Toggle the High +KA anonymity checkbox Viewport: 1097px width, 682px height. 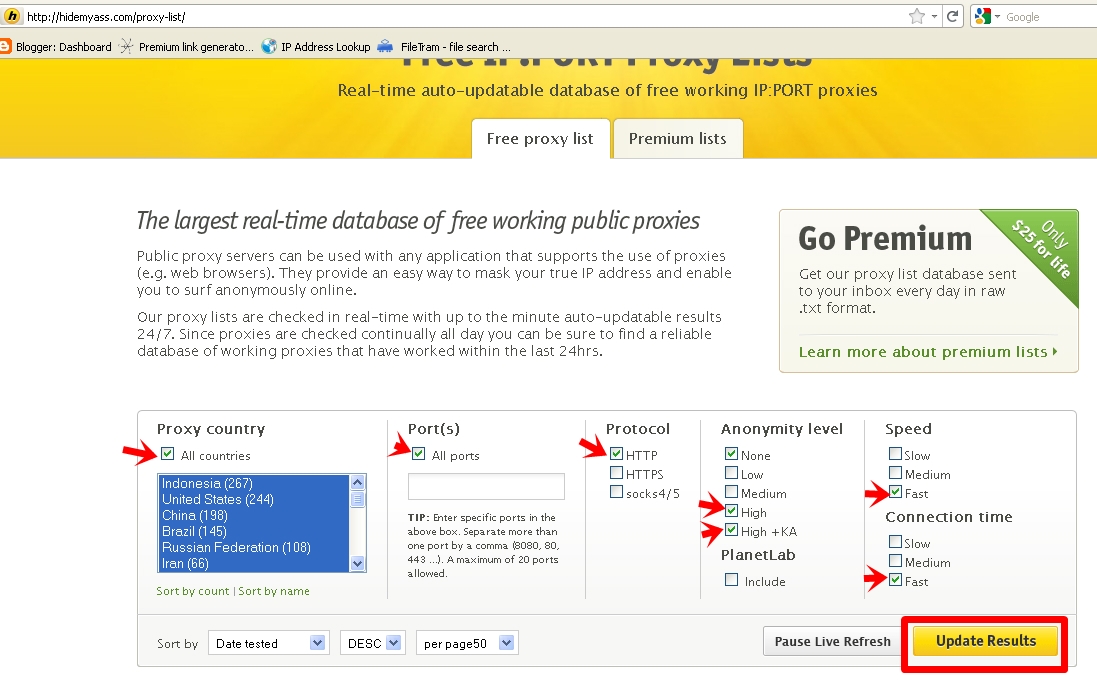pos(732,530)
